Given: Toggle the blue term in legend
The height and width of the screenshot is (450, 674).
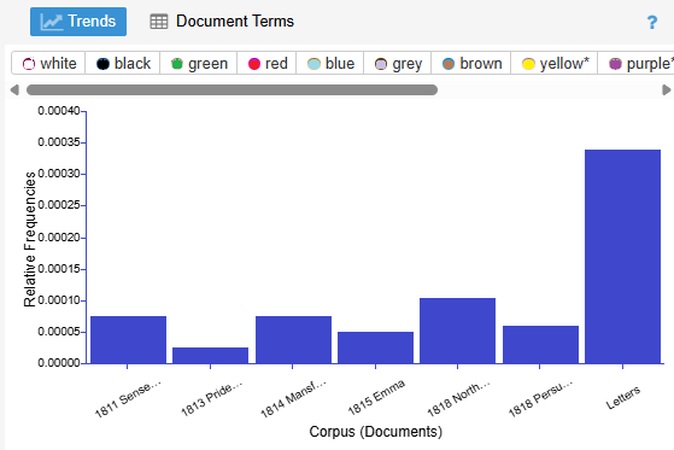Looking at the screenshot, I should (x=330, y=64).
